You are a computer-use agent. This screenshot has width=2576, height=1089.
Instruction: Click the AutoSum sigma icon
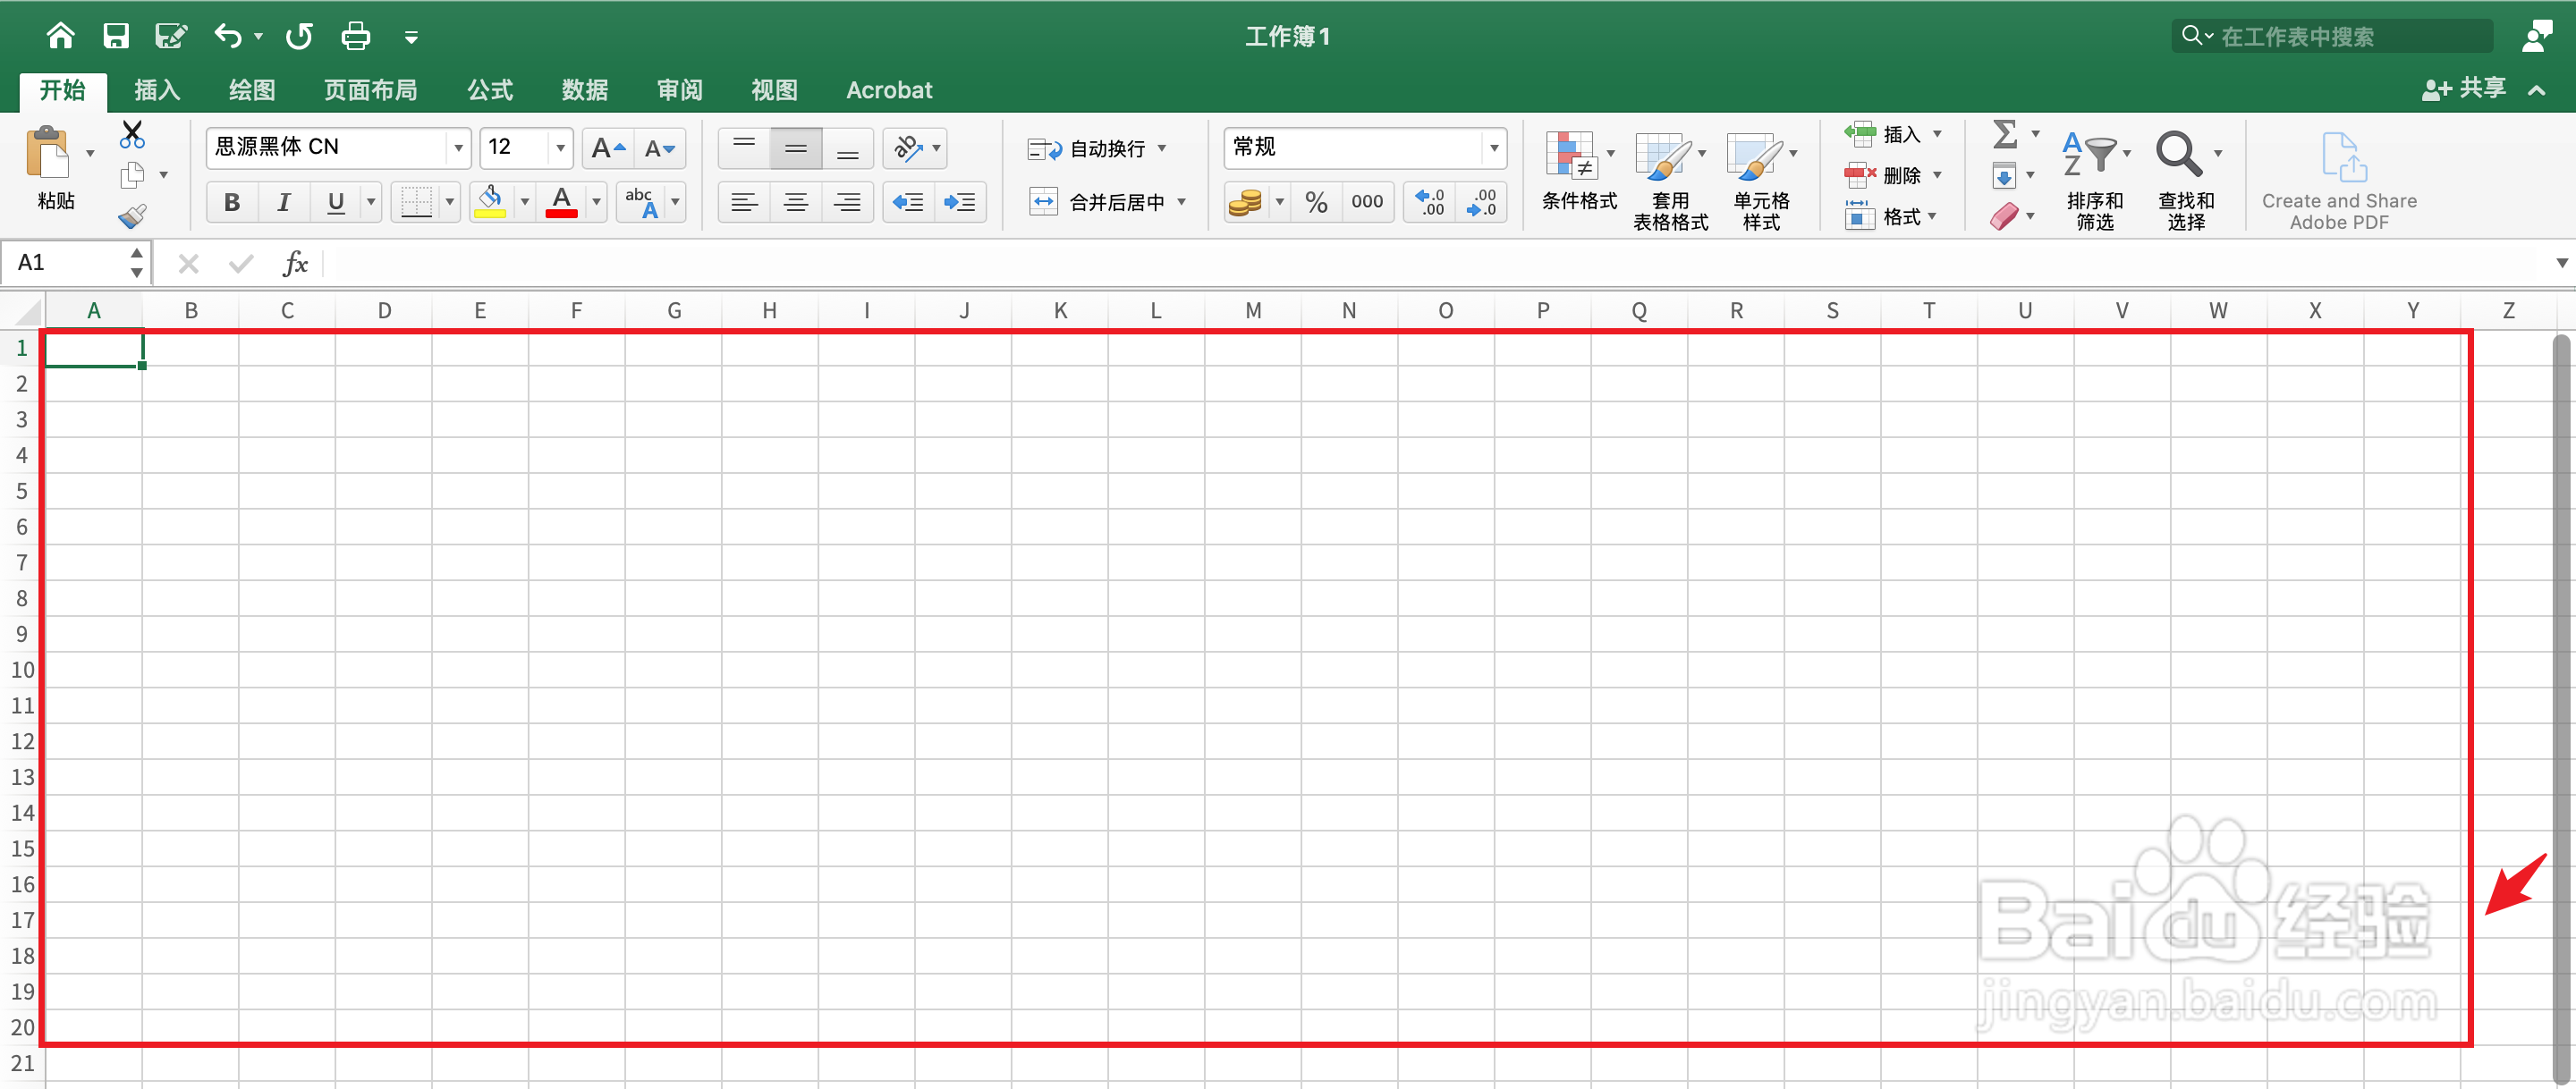click(2004, 134)
